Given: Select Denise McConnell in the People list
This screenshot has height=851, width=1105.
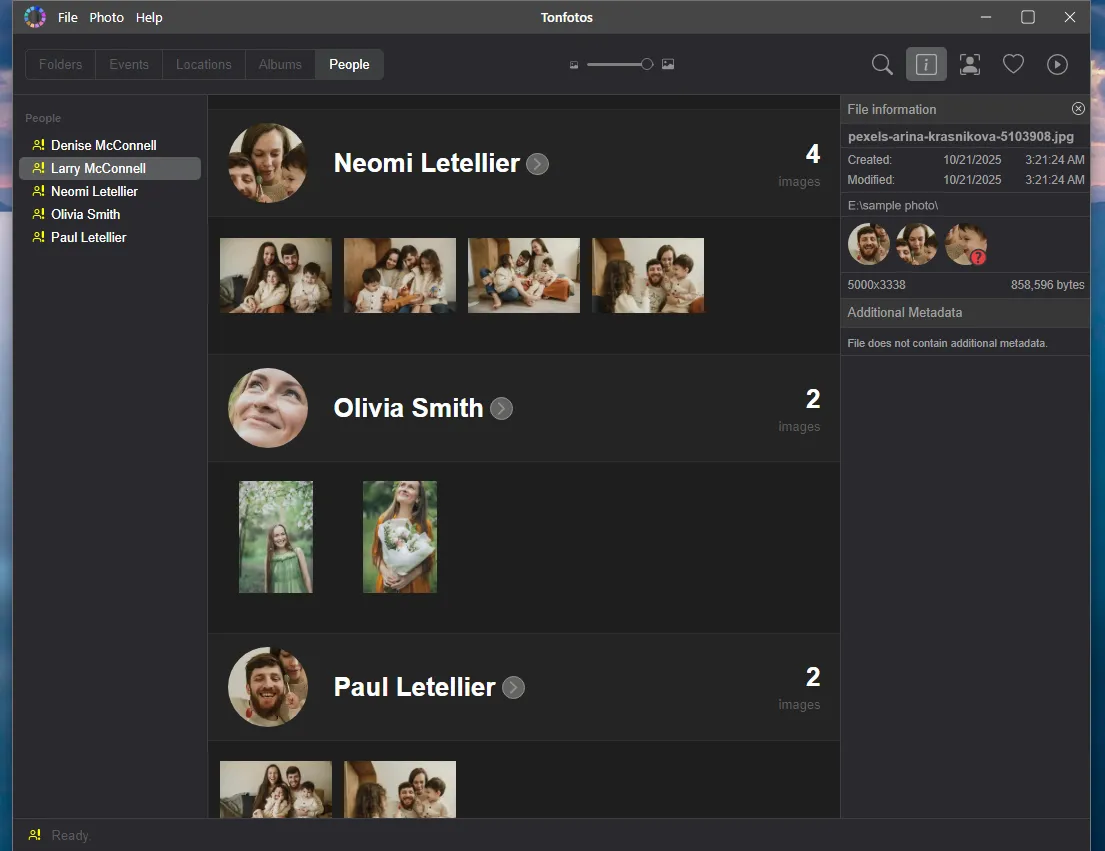Looking at the screenshot, I should tap(101, 145).
